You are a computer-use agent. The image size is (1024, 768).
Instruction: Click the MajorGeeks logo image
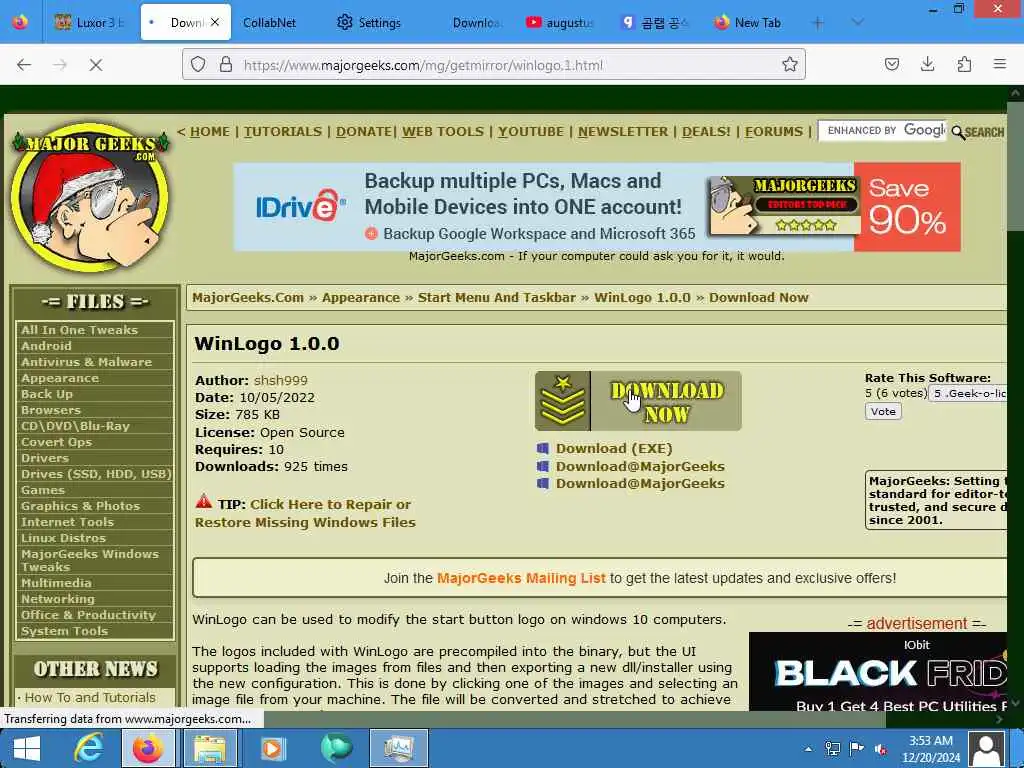[x=90, y=197]
